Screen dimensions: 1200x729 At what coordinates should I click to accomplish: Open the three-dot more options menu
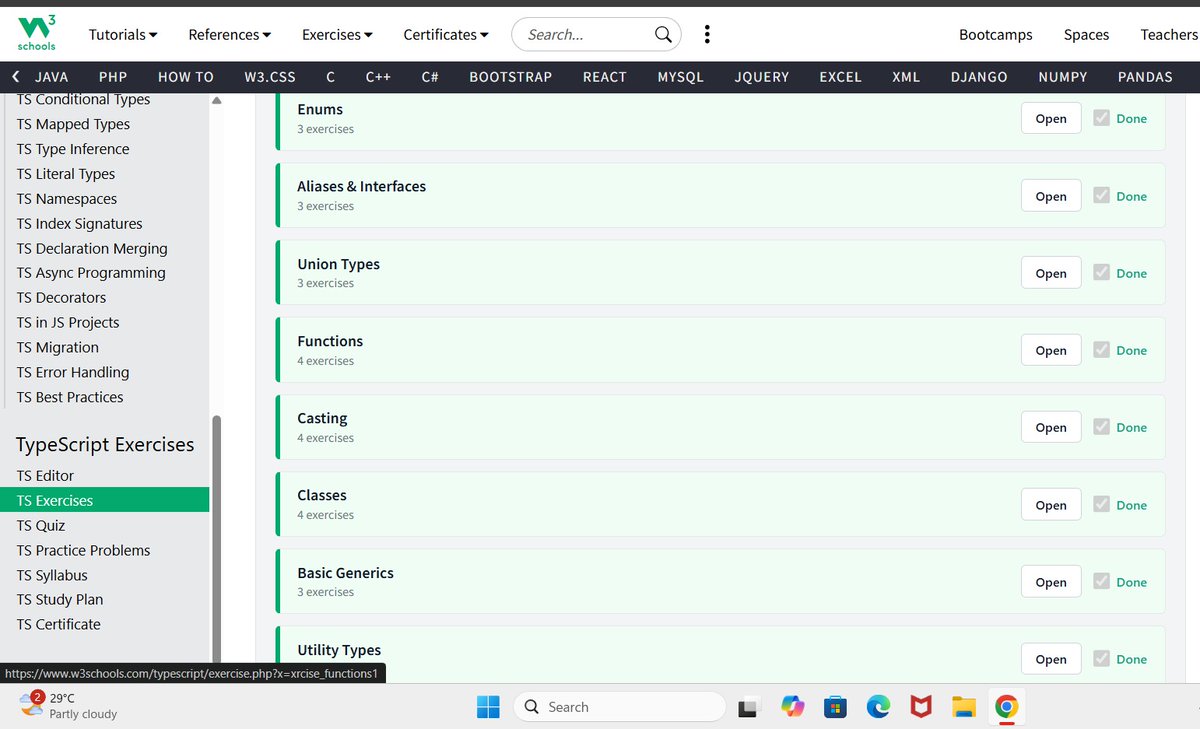pos(707,34)
